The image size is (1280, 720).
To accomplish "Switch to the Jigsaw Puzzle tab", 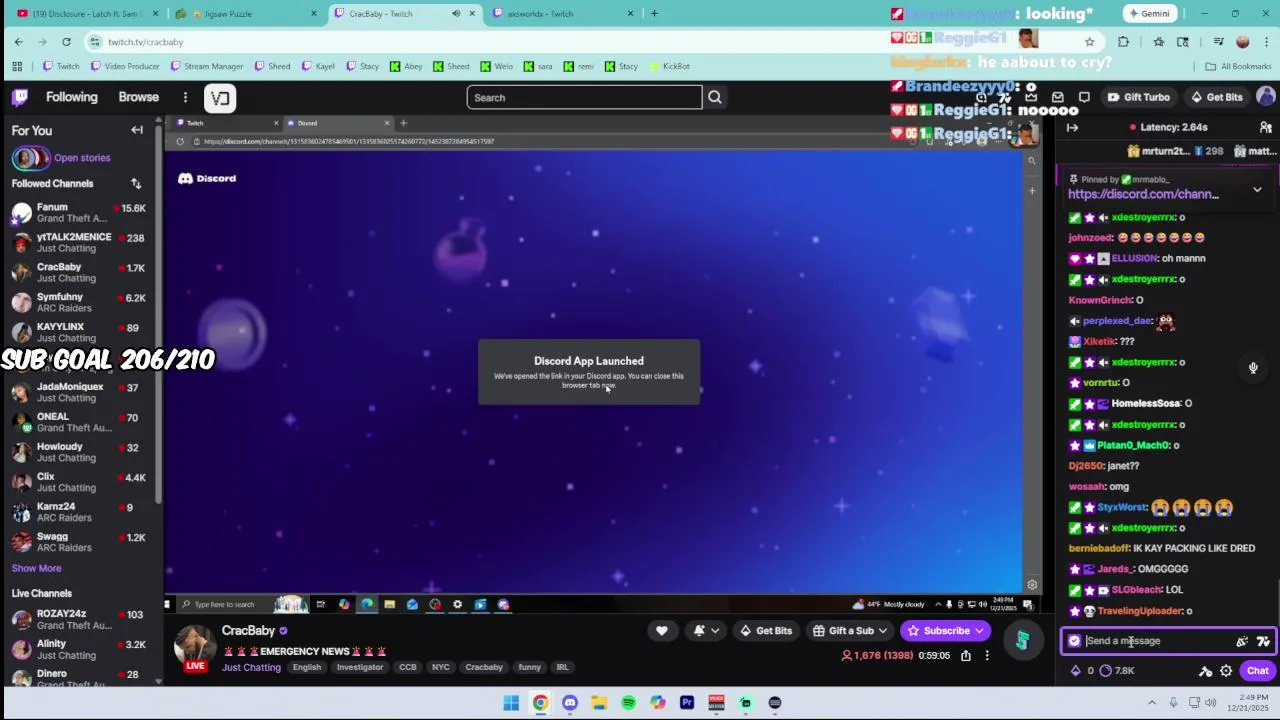I will pyautogui.click(x=244, y=13).
